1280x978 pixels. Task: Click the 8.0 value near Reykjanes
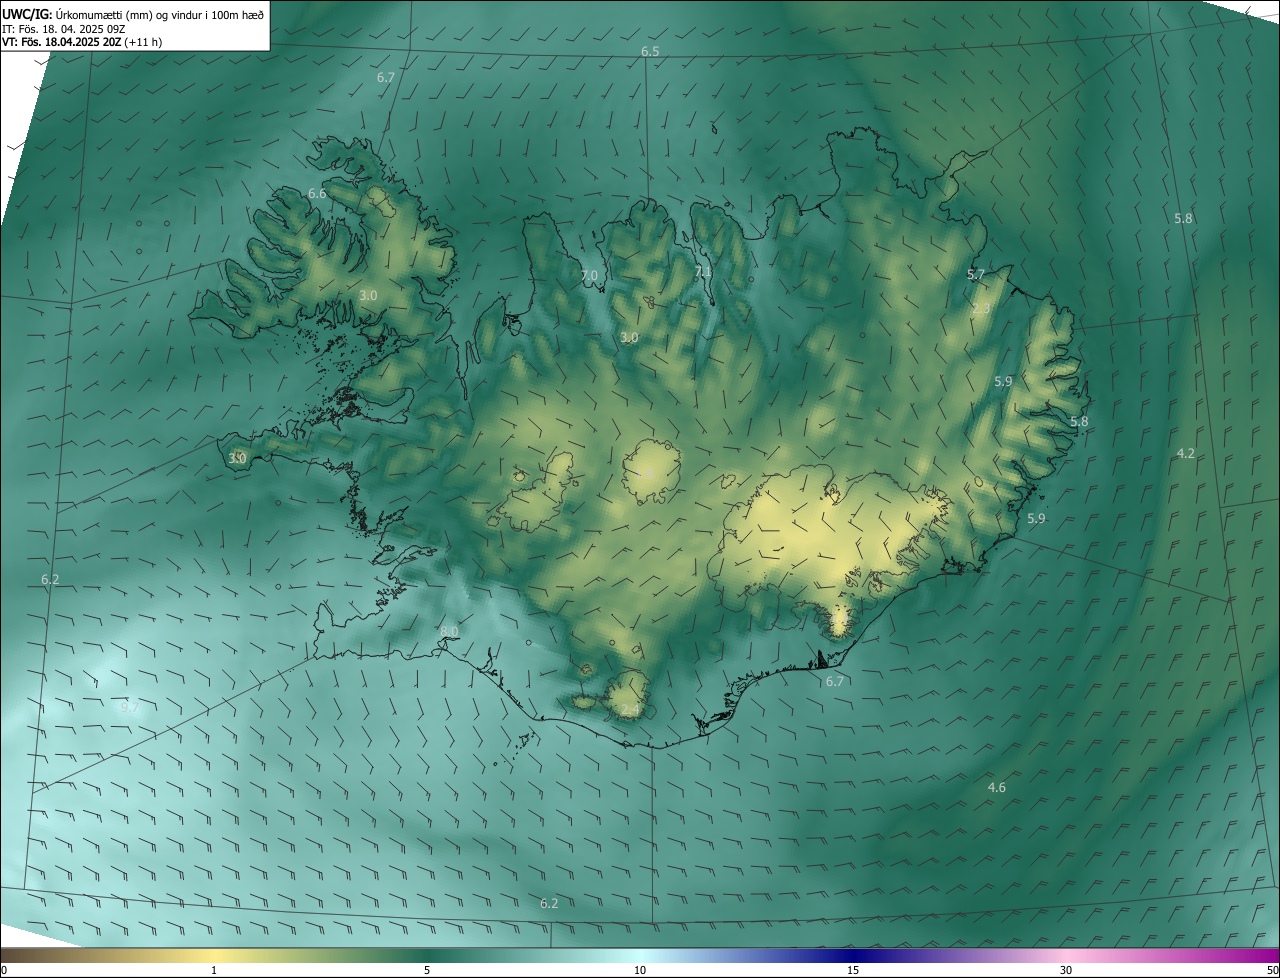(x=449, y=631)
